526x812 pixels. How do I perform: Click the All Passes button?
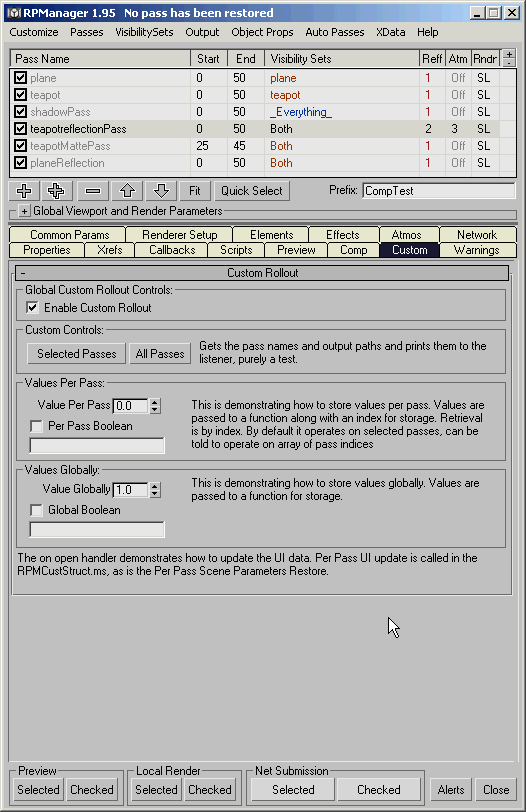coord(160,354)
